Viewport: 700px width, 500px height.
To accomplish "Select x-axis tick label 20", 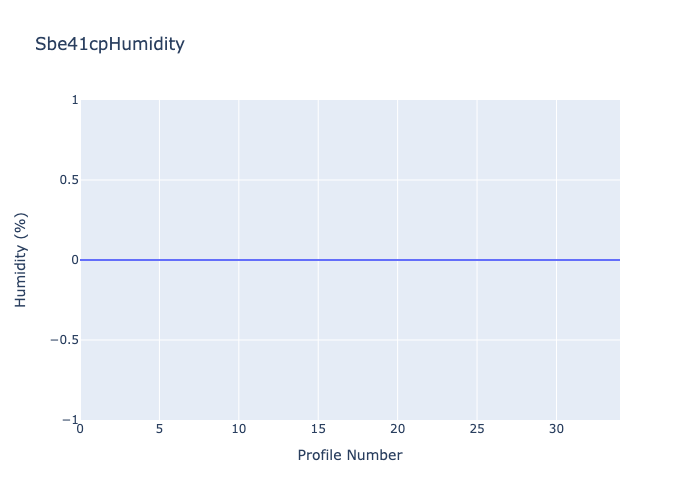I will click(x=397, y=429).
